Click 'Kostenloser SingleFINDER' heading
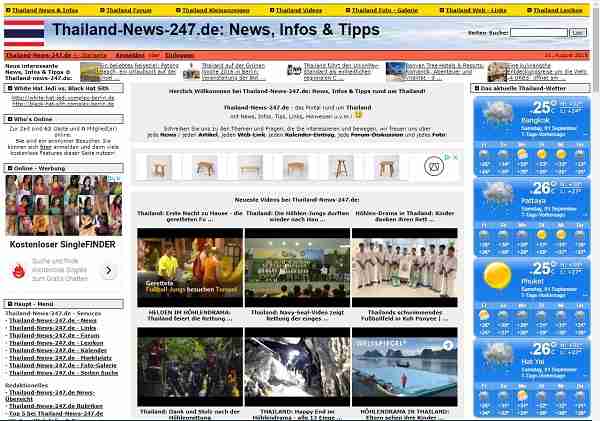This screenshot has height=421, width=600. 62,245
